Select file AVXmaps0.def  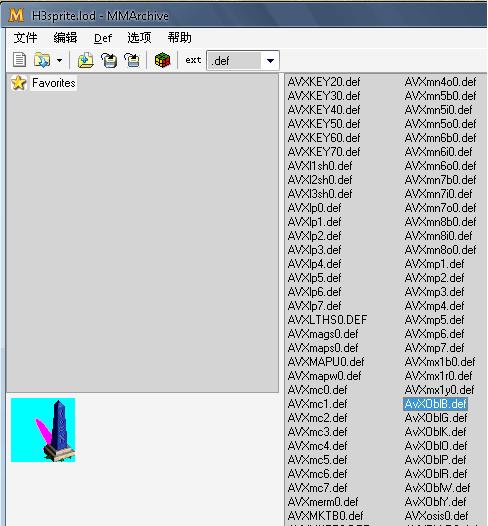point(323,348)
